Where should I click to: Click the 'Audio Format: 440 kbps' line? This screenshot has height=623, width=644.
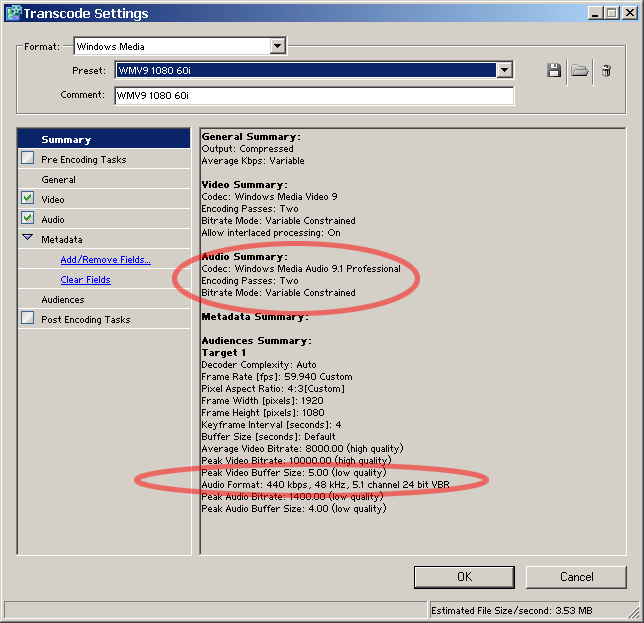pos(325,485)
